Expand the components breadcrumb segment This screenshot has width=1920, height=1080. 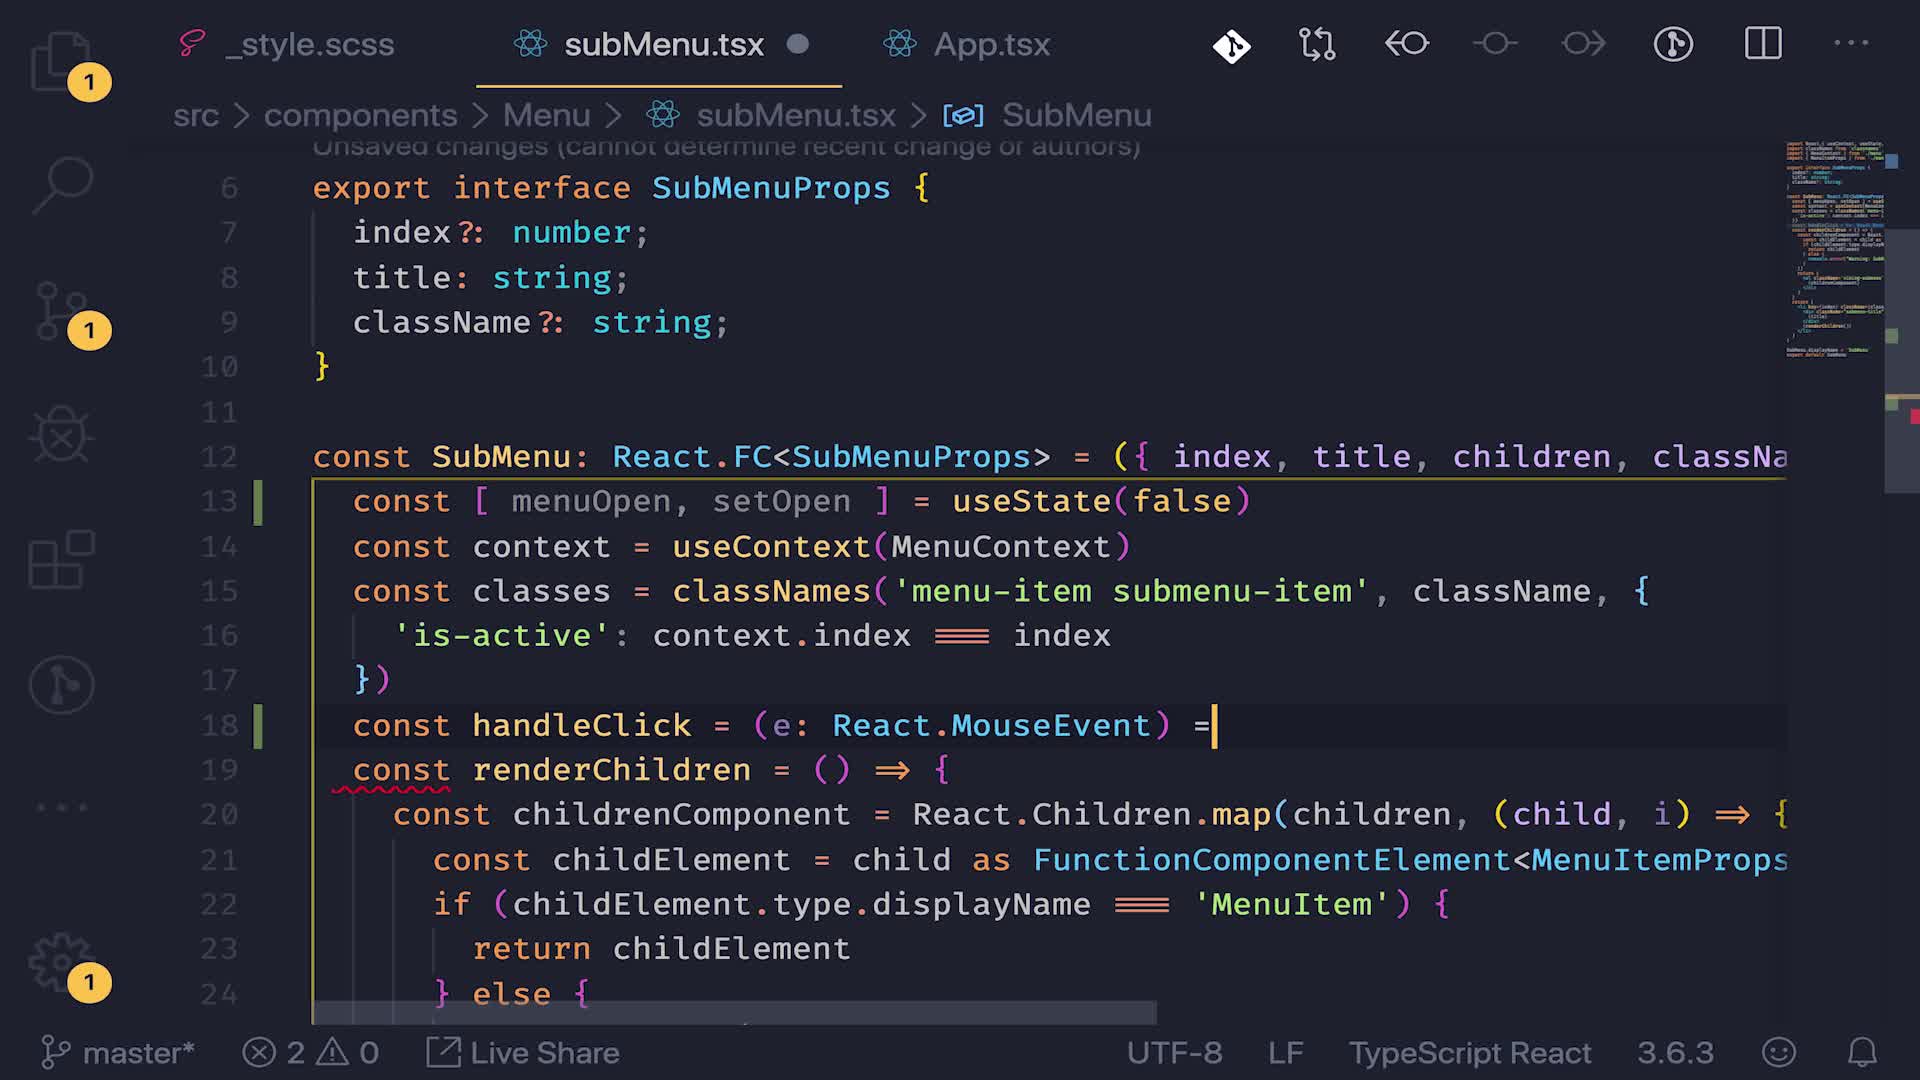(x=360, y=116)
